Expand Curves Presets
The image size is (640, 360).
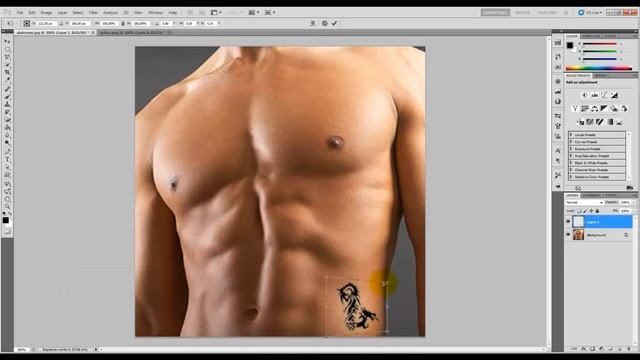(571, 142)
